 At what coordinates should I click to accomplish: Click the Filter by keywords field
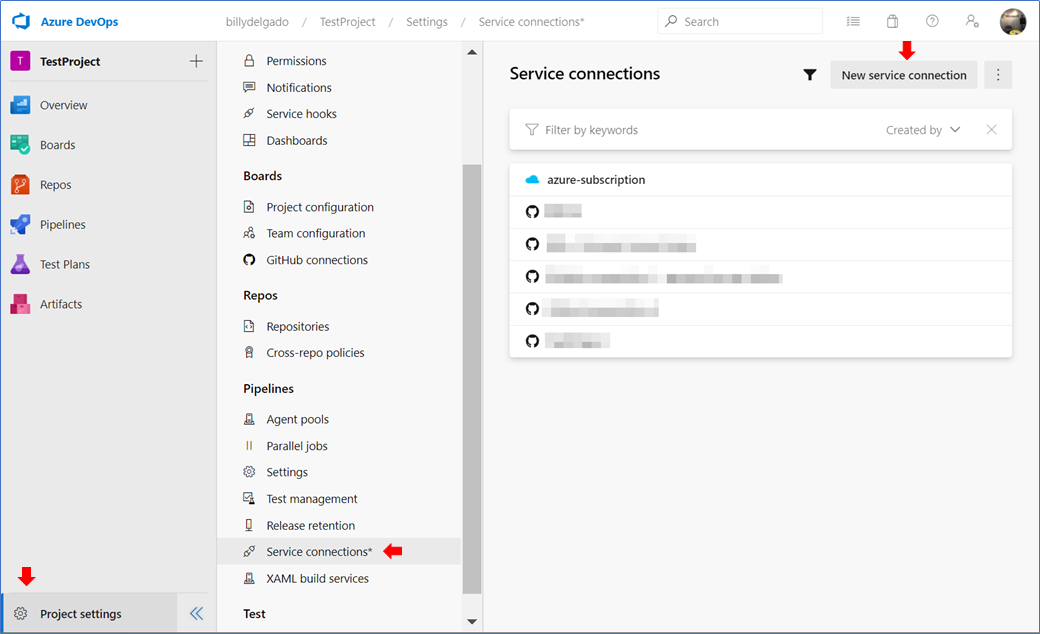coord(696,130)
